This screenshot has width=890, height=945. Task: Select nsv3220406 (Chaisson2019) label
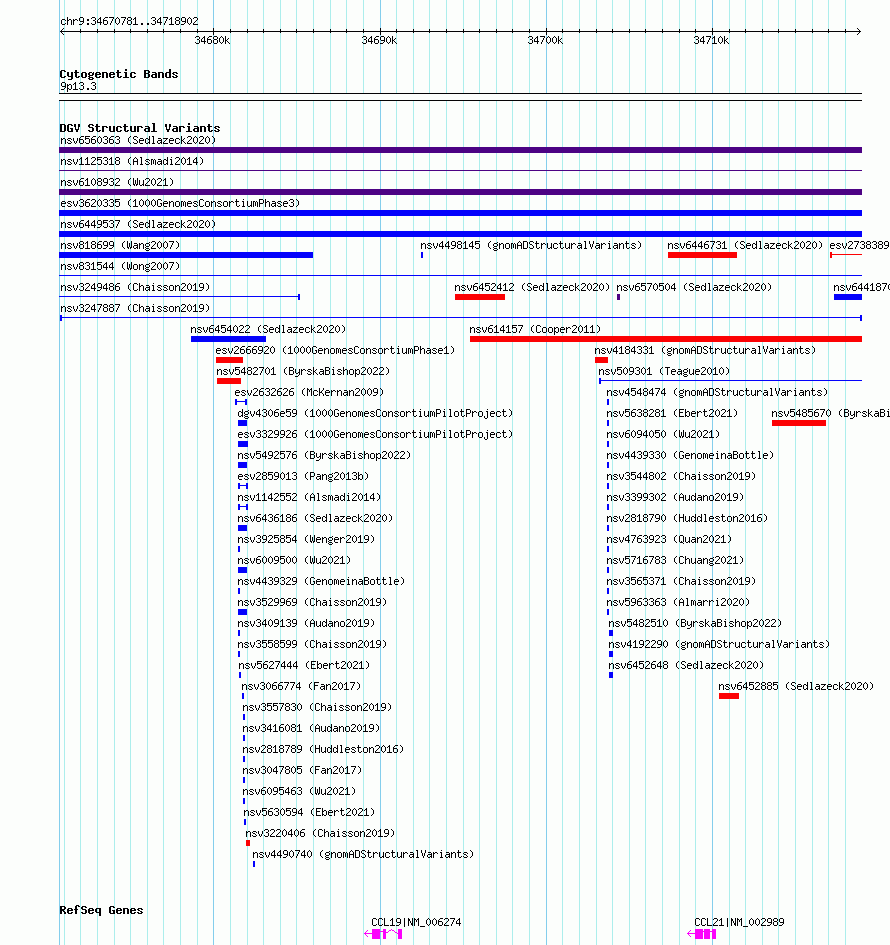click(320, 834)
